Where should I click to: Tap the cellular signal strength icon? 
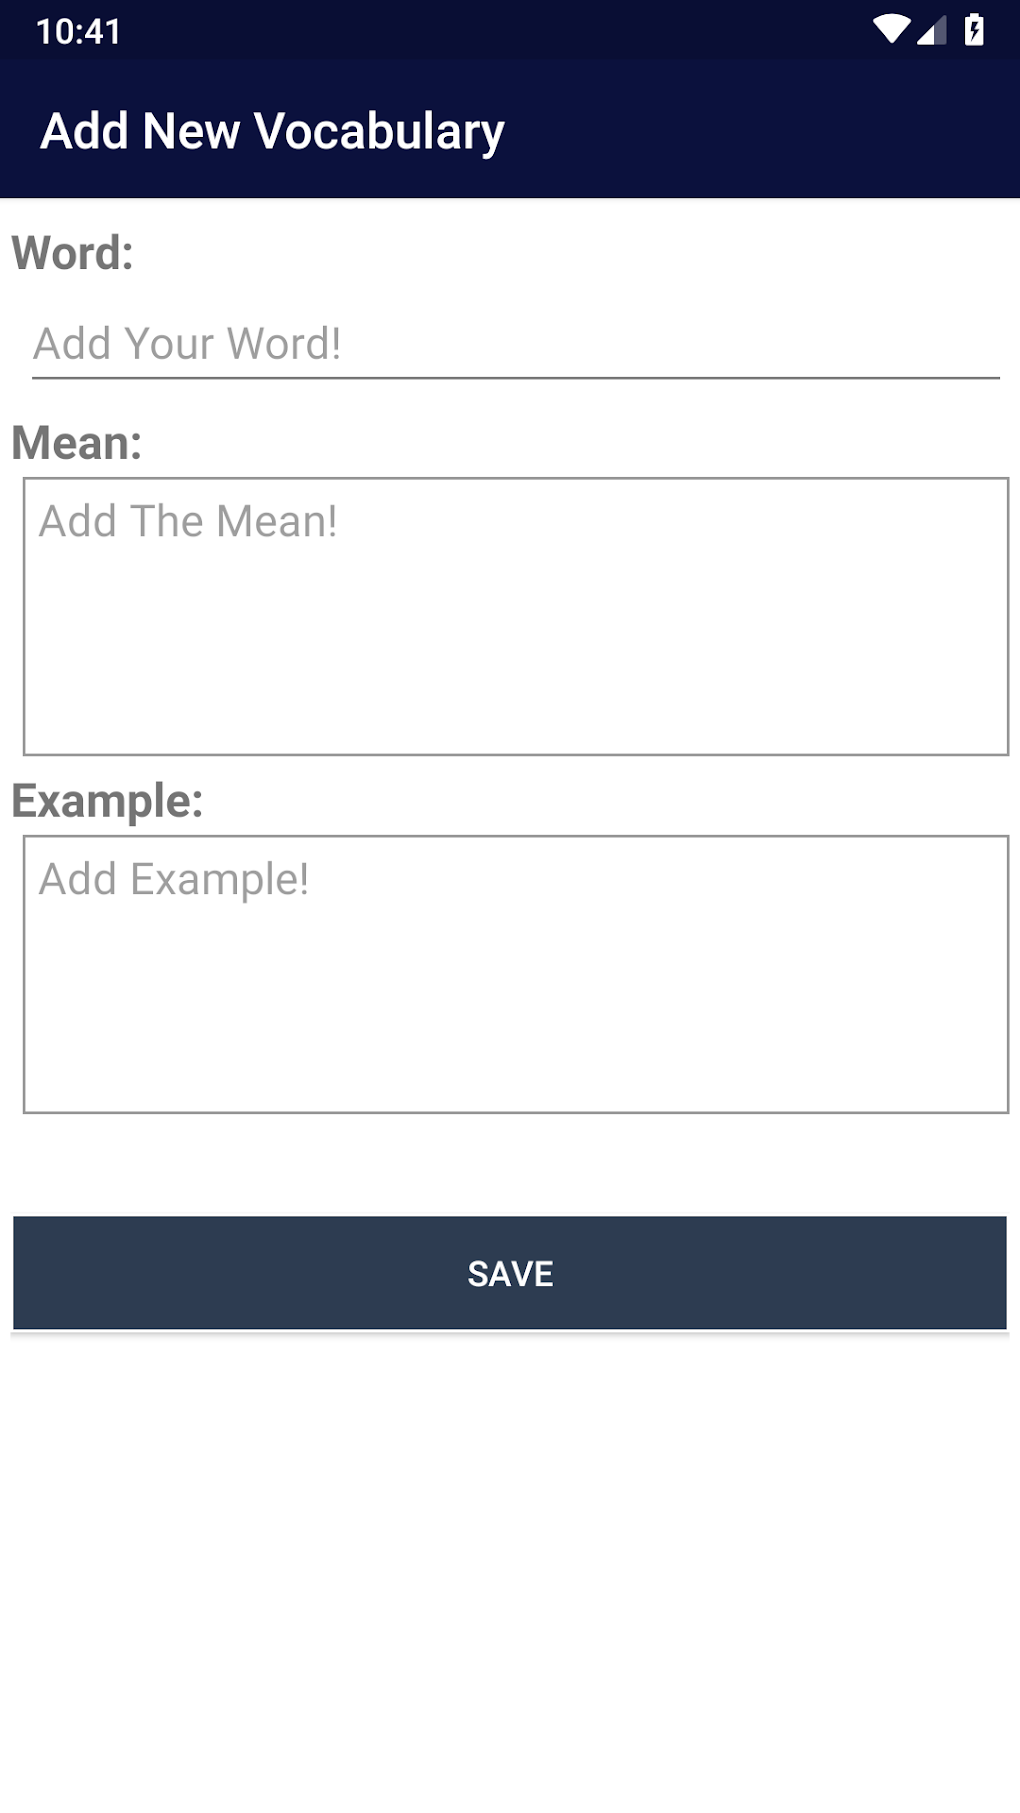(x=931, y=31)
